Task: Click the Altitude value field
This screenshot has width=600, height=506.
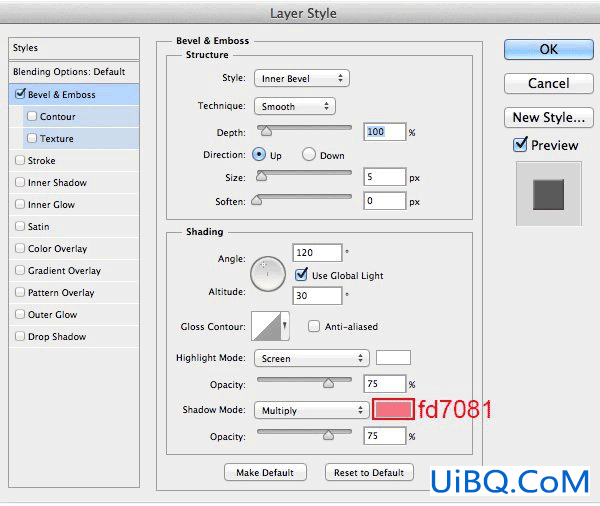Action: coord(317,295)
